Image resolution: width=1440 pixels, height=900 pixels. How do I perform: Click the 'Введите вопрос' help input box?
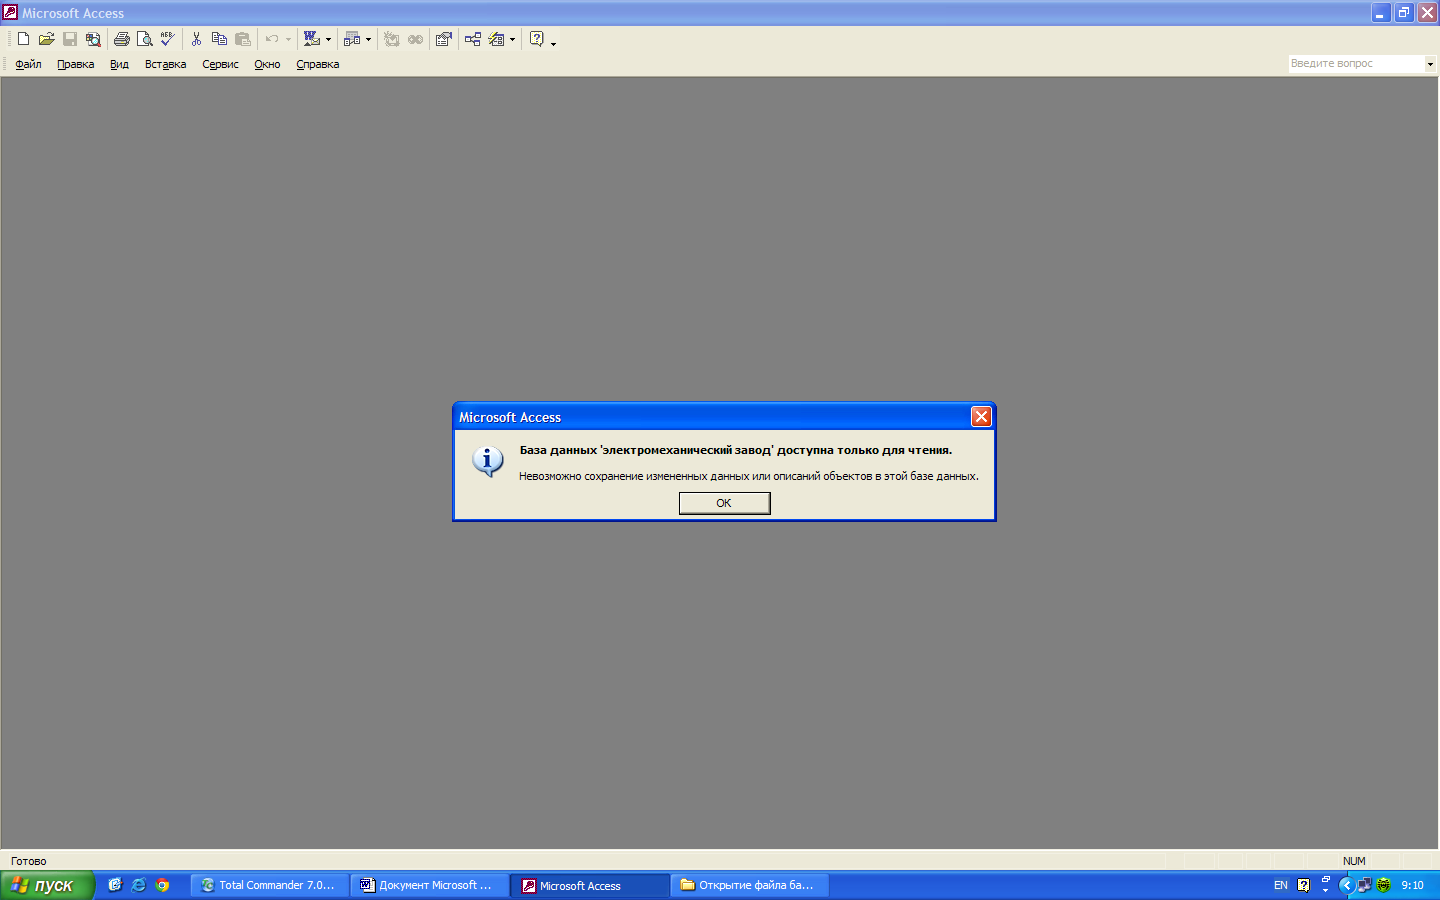click(1356, 63)
